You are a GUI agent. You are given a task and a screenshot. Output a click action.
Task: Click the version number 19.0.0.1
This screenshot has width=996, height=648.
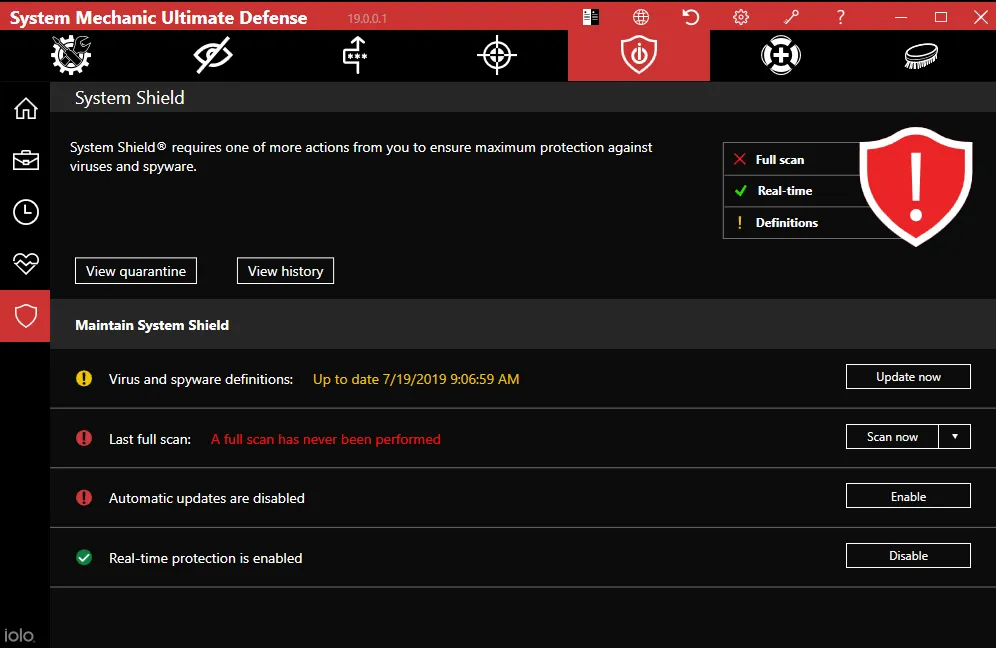(367, 18)
